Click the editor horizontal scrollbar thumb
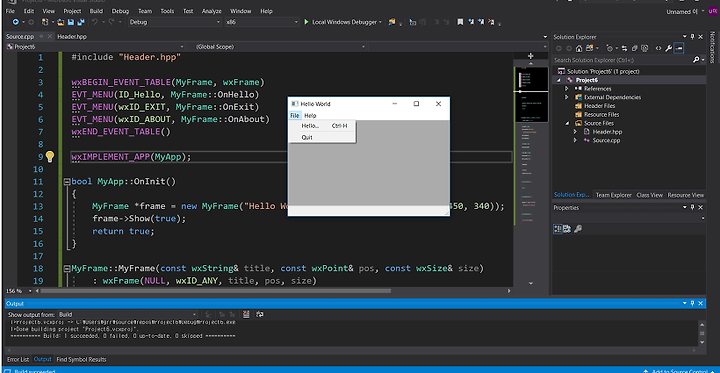 [216, 291]
